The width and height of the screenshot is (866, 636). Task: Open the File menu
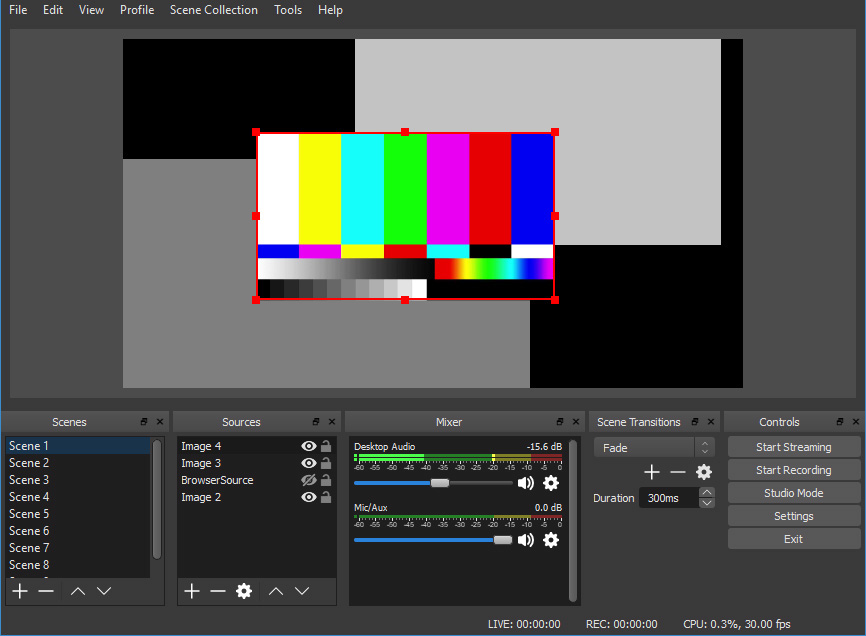click(x=18, y=10)
